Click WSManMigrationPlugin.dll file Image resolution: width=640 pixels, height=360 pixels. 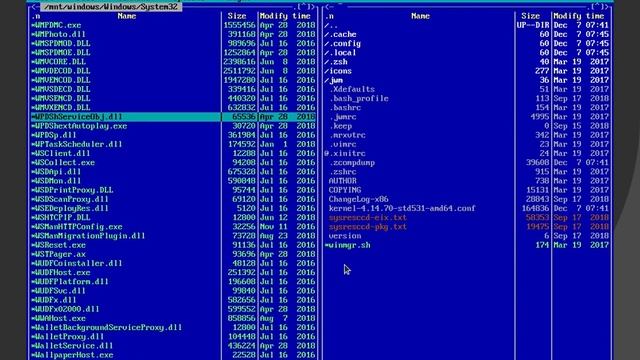coord(173,236)
